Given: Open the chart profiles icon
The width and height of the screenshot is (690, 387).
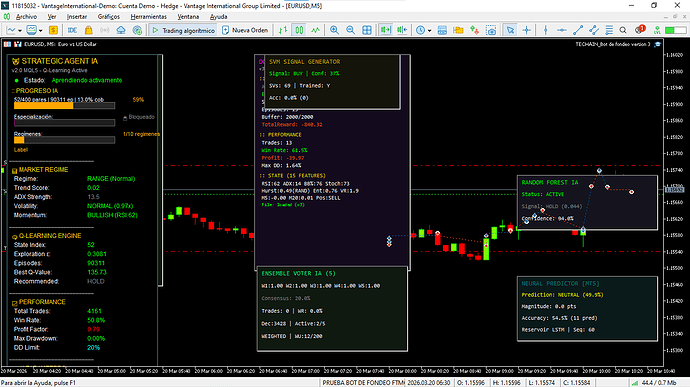Looking at the screenshot, I should 31,30.
